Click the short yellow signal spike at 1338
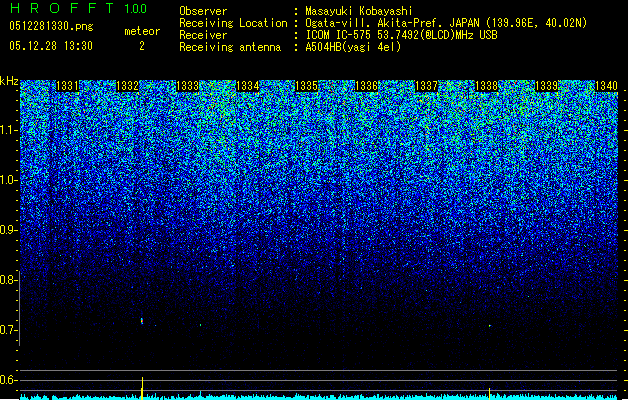Image resolution: width=629 pixels, height=400 pixels. [x=489, y=394]
